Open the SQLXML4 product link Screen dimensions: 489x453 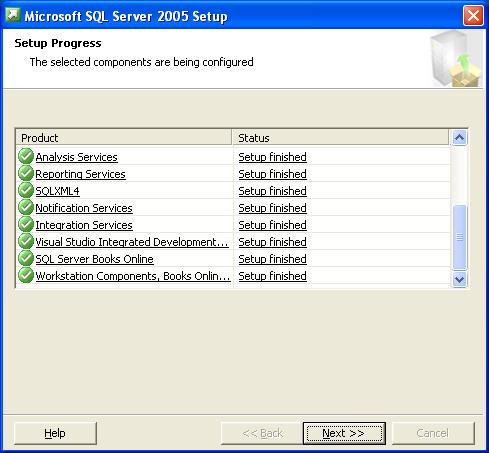[x=57, y=191]
